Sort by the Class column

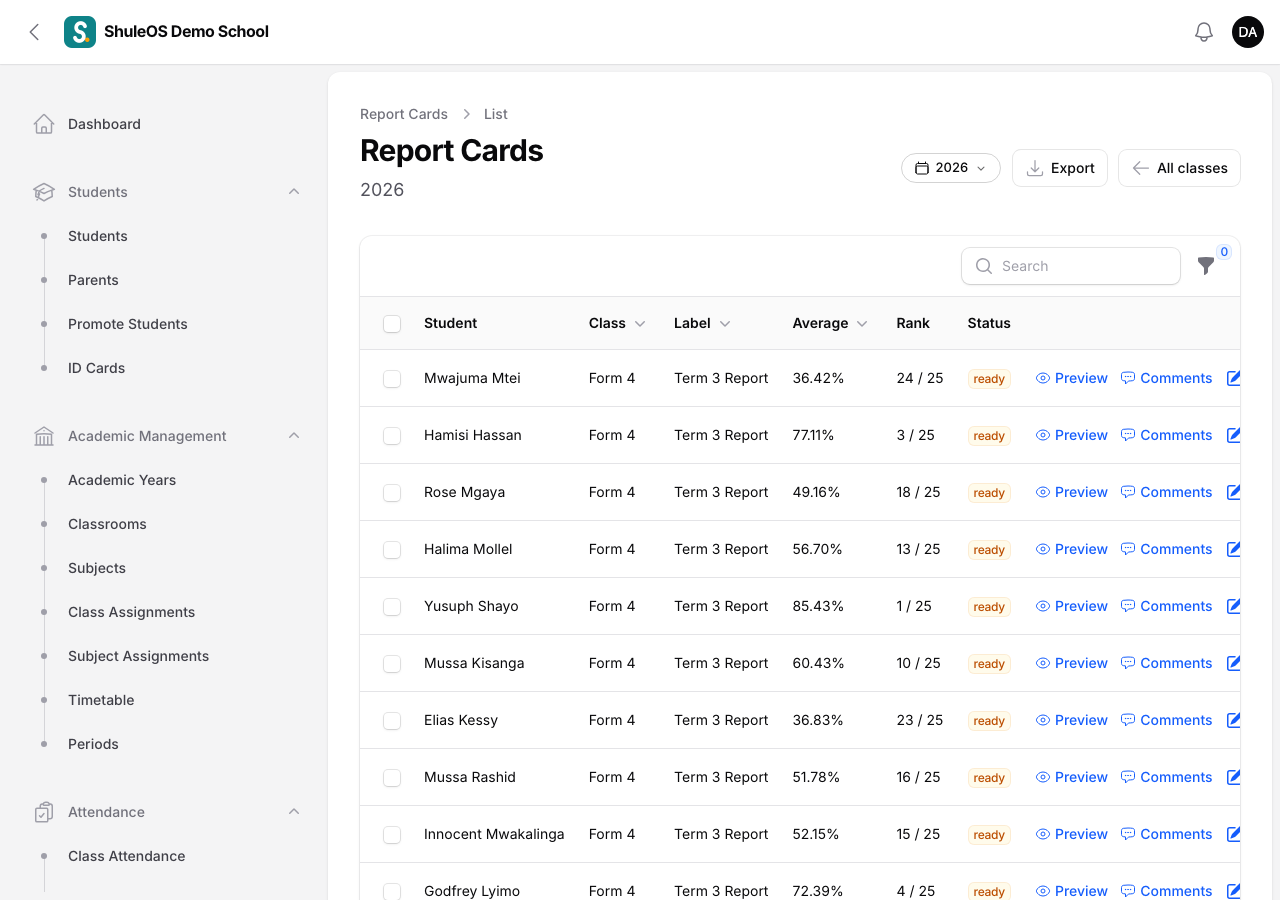617,323
